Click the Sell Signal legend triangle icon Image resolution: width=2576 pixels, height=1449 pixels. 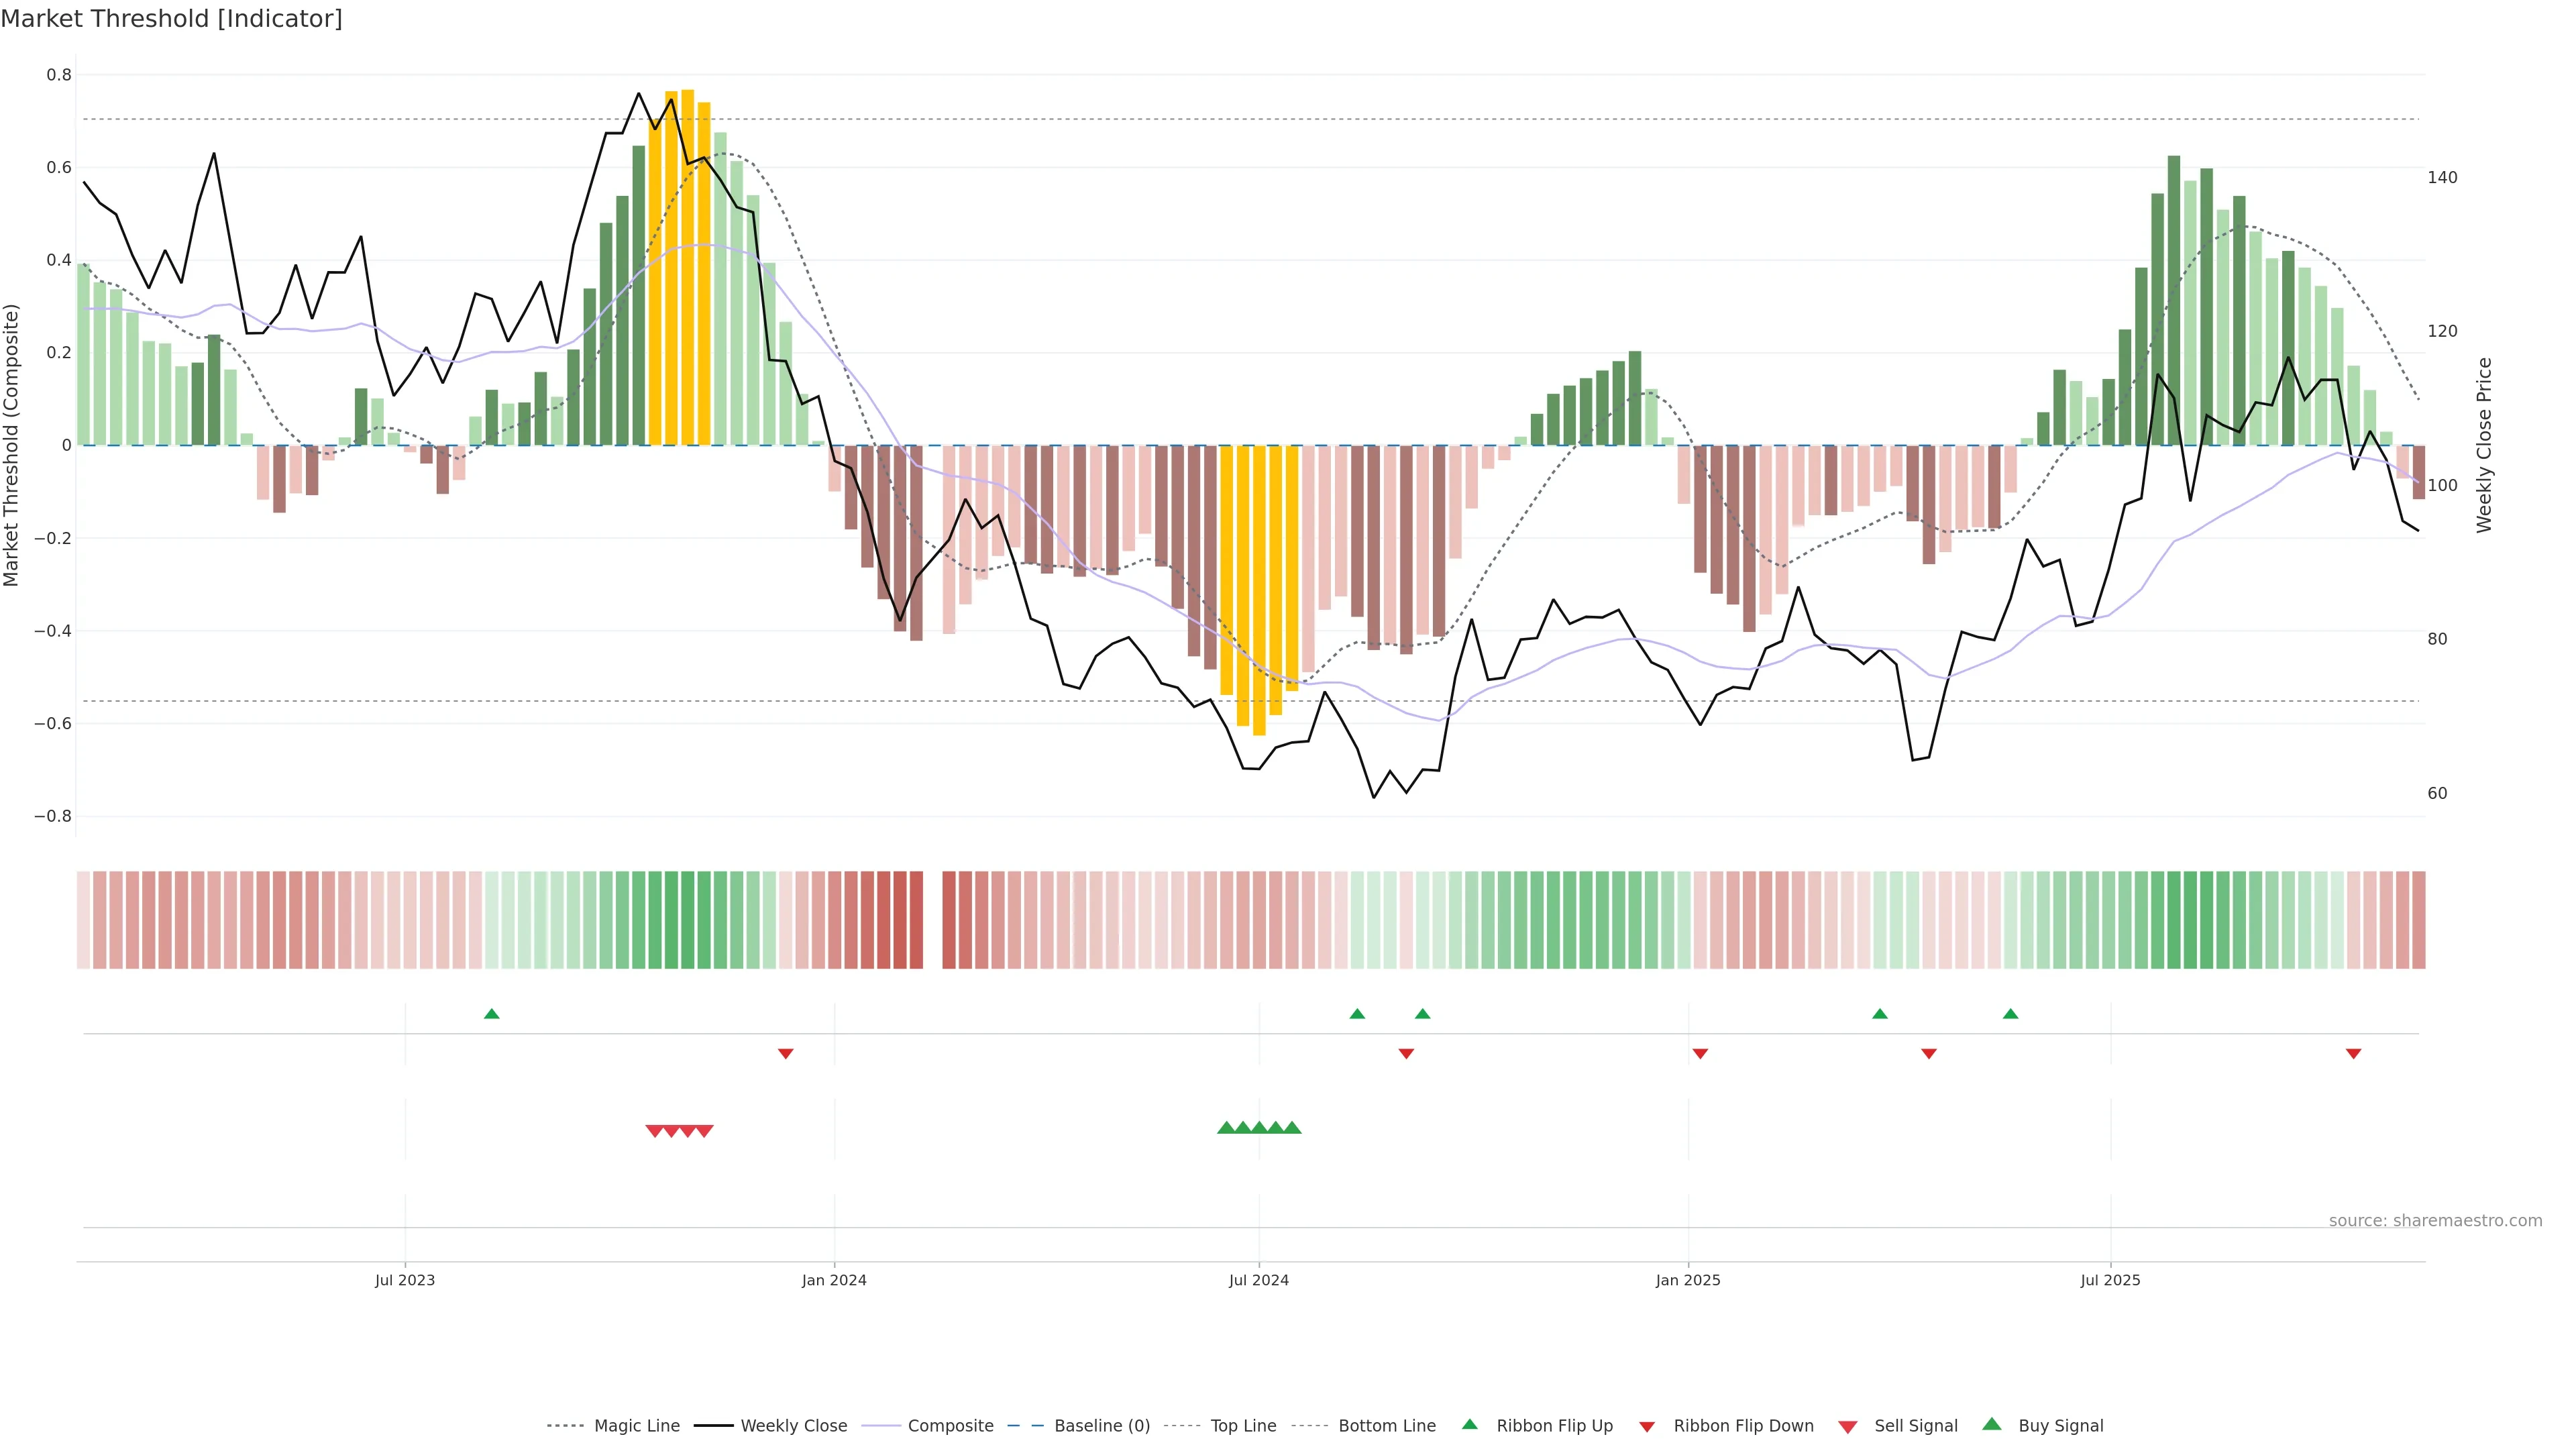(1847, 1427)
